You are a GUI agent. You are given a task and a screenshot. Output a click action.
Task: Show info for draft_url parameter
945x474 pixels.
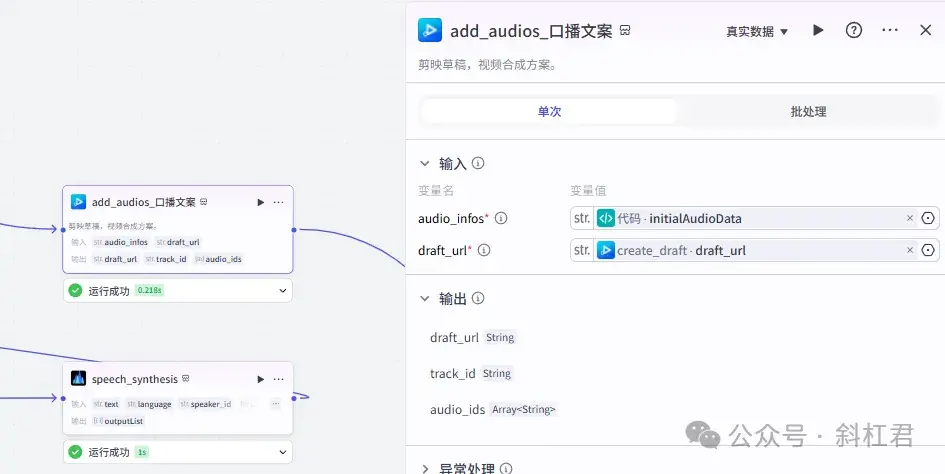point(483,250)
